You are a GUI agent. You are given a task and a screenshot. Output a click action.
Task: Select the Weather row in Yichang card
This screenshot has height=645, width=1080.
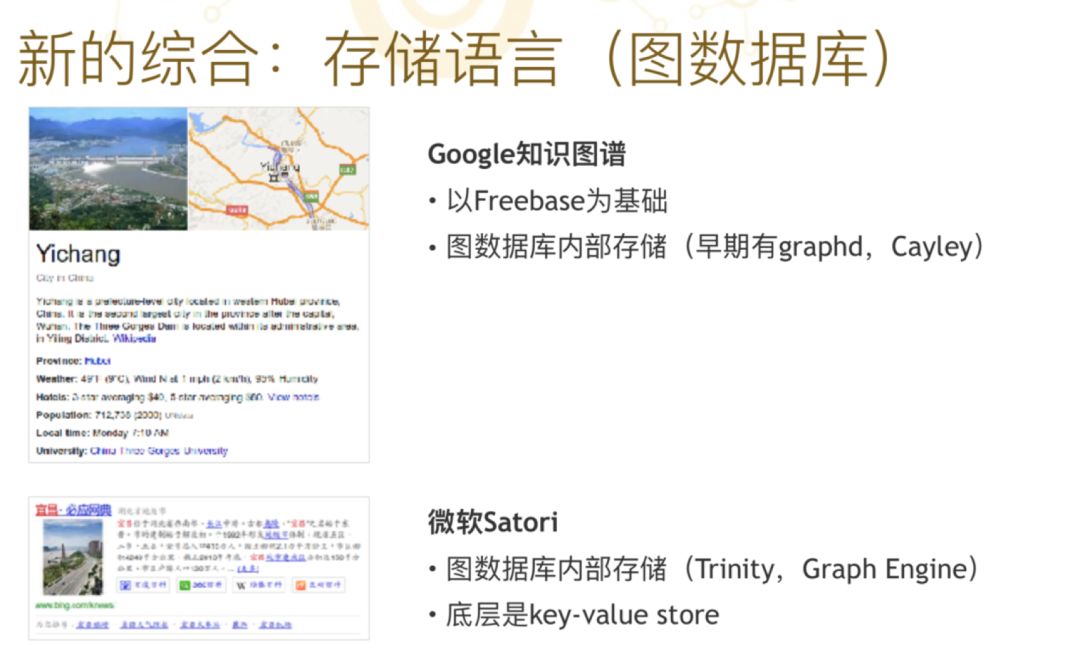(177, 378)
